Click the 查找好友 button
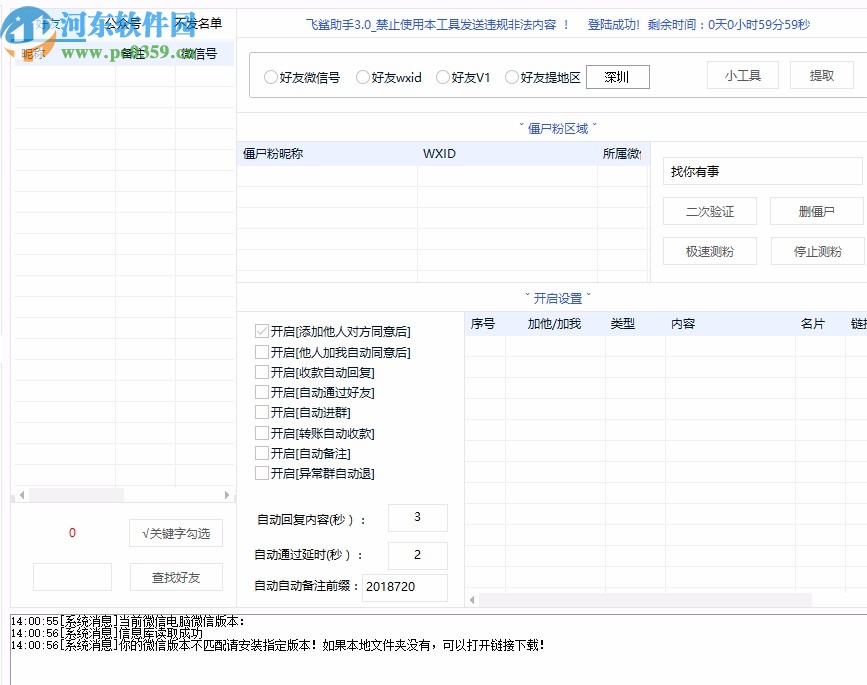This screenshot has width=867, height=685. (x=176, y=577)
